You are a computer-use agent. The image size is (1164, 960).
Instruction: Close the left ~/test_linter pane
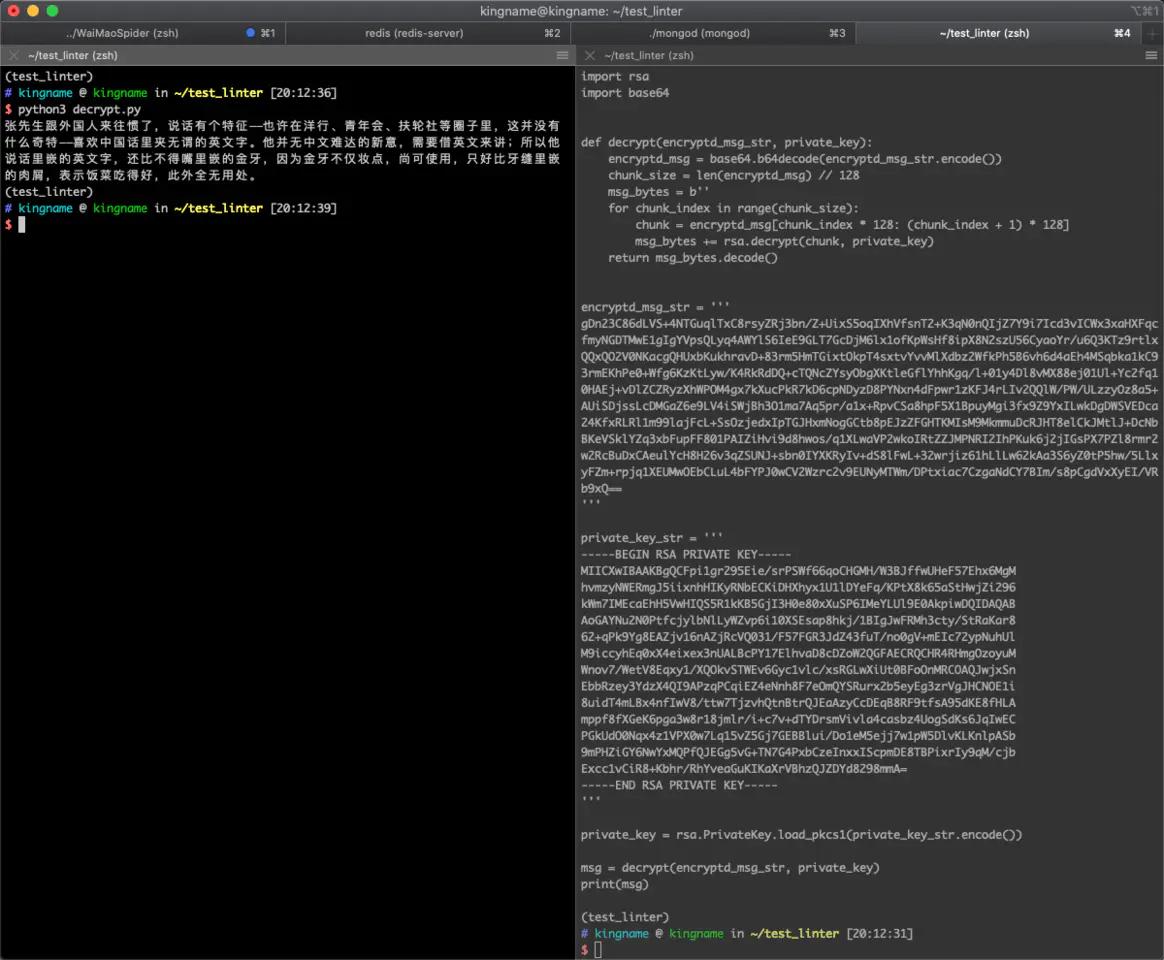14,56
